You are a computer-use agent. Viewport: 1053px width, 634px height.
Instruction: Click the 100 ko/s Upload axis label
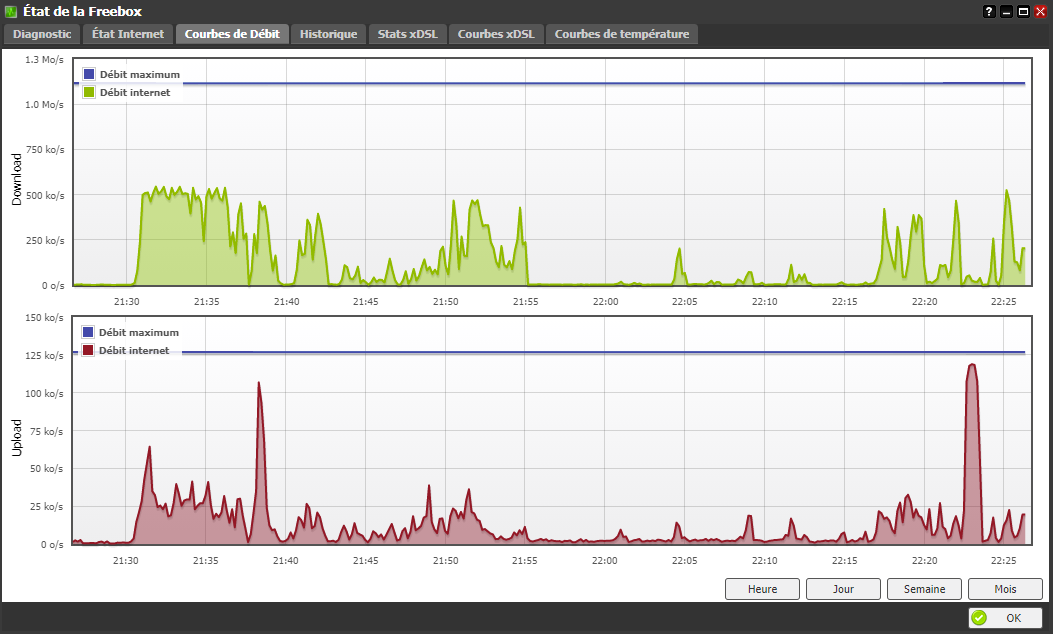pos(44,394)
